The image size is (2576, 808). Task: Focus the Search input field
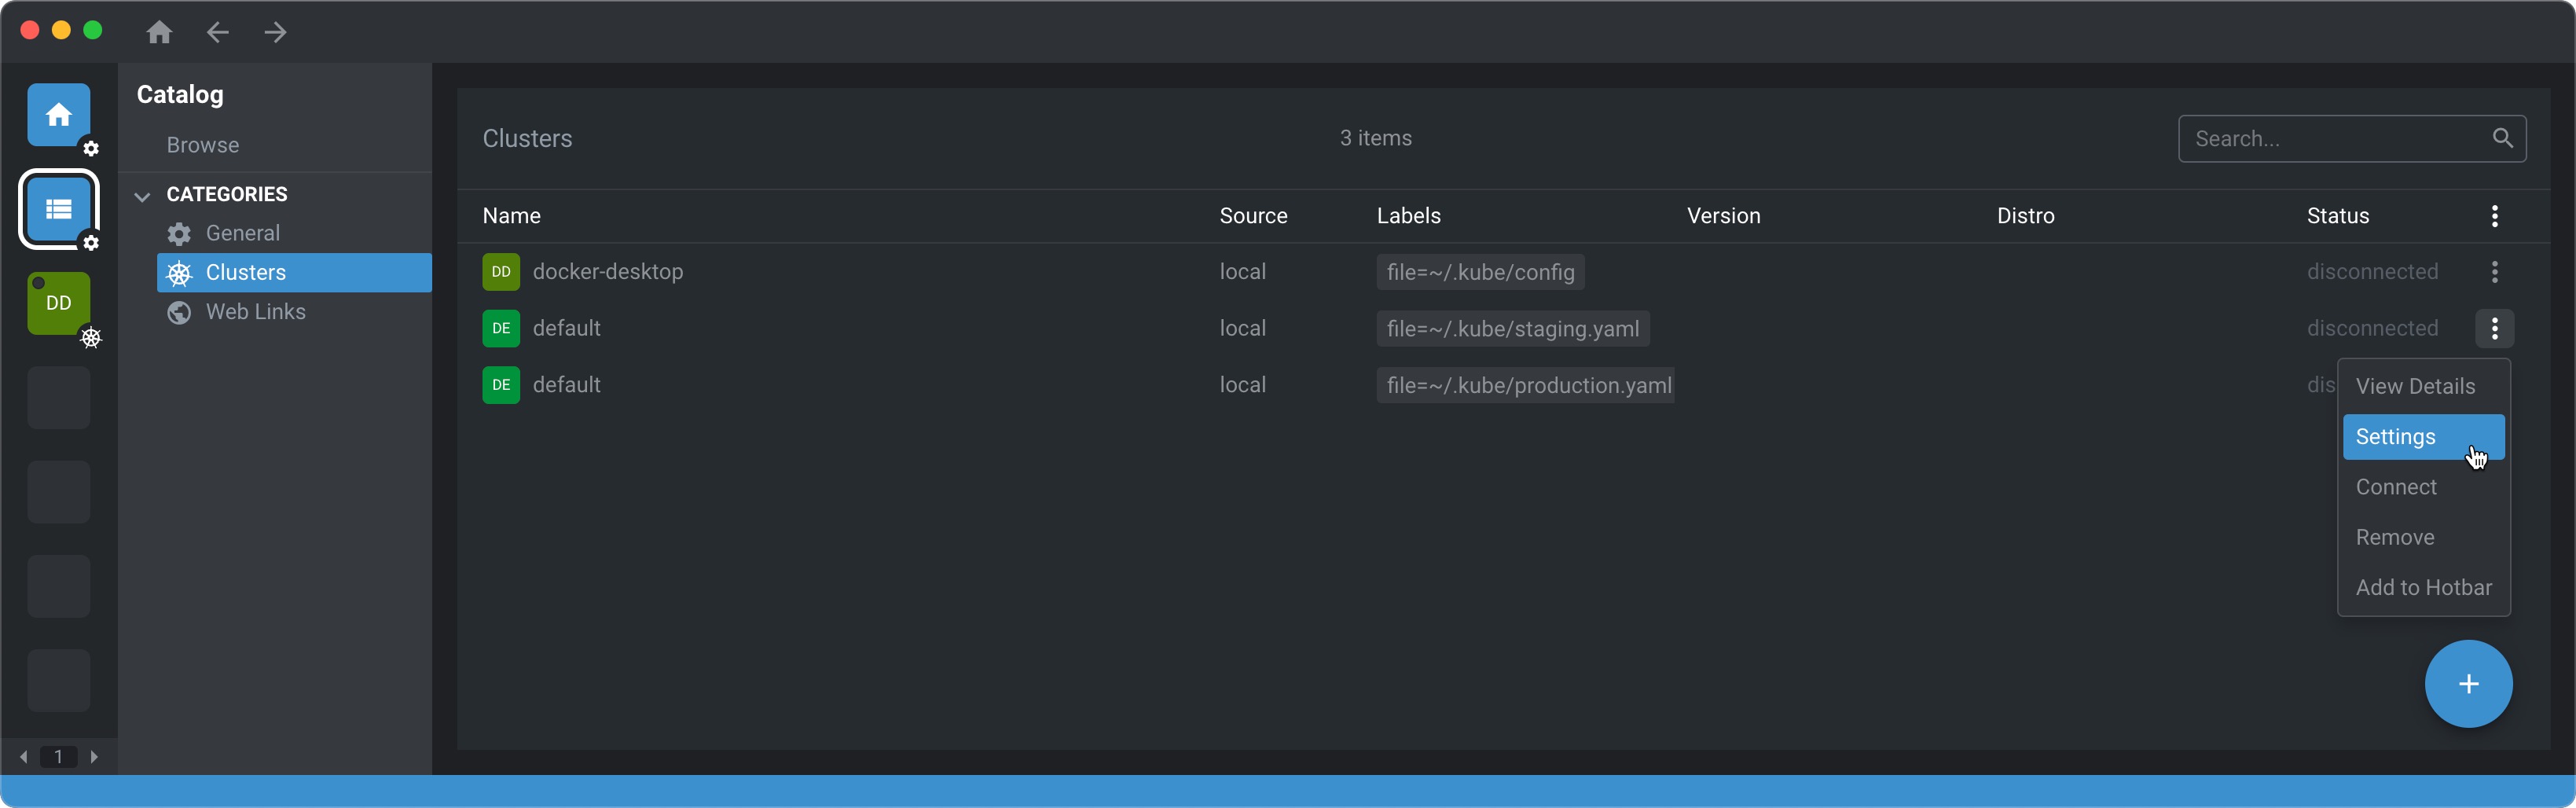point(2335,139)
